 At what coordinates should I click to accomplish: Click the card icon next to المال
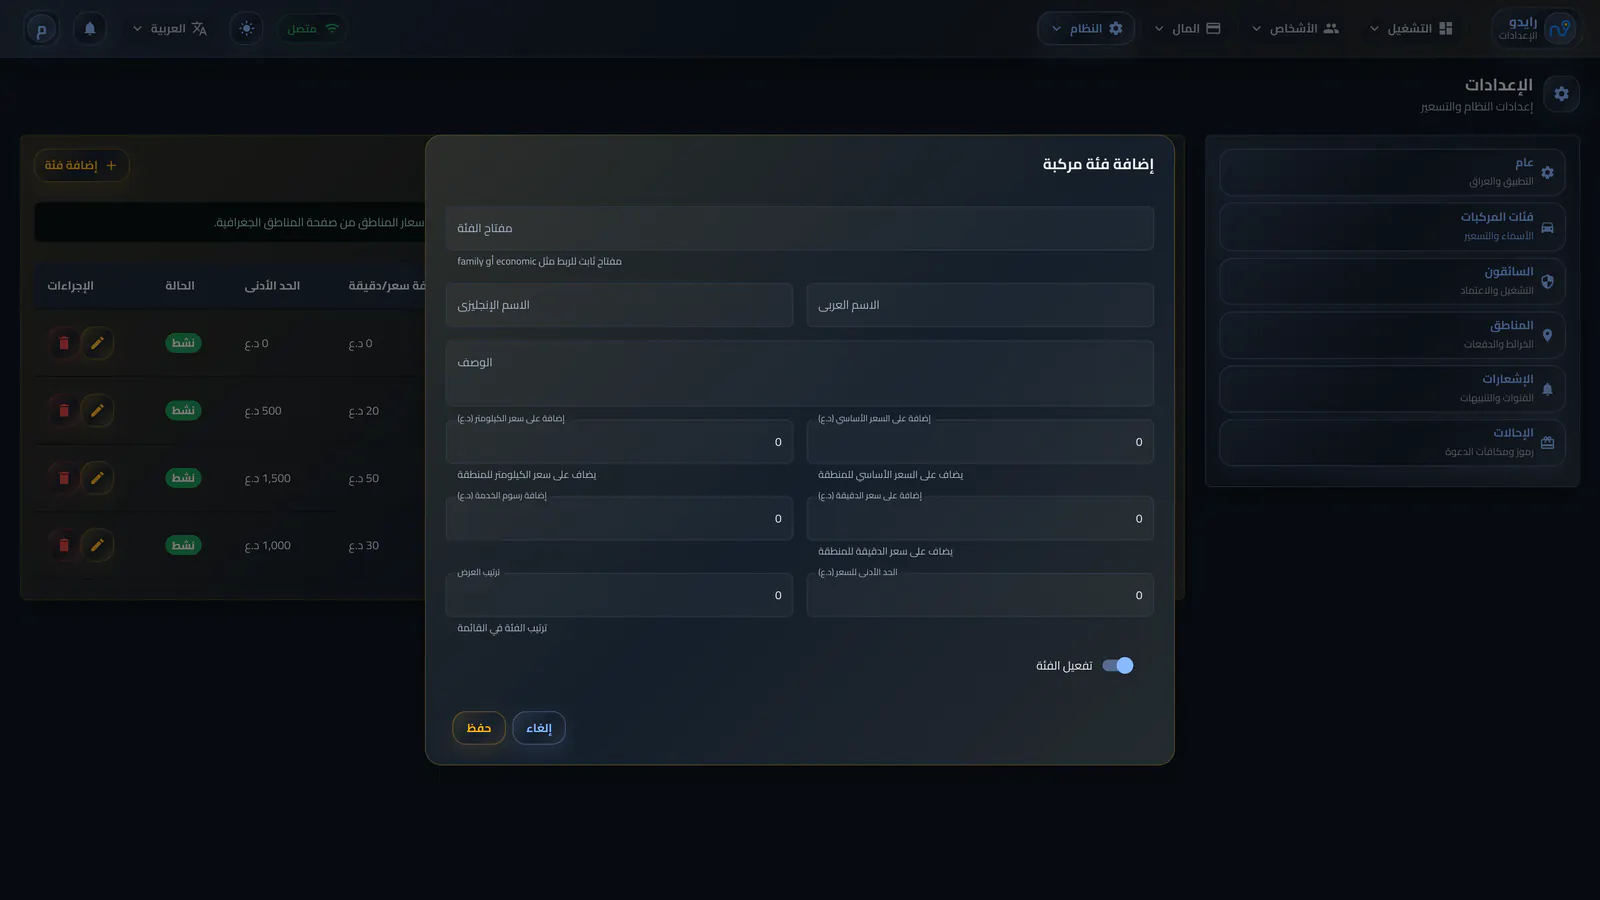pyautogui.click(x=1213, y=29)
